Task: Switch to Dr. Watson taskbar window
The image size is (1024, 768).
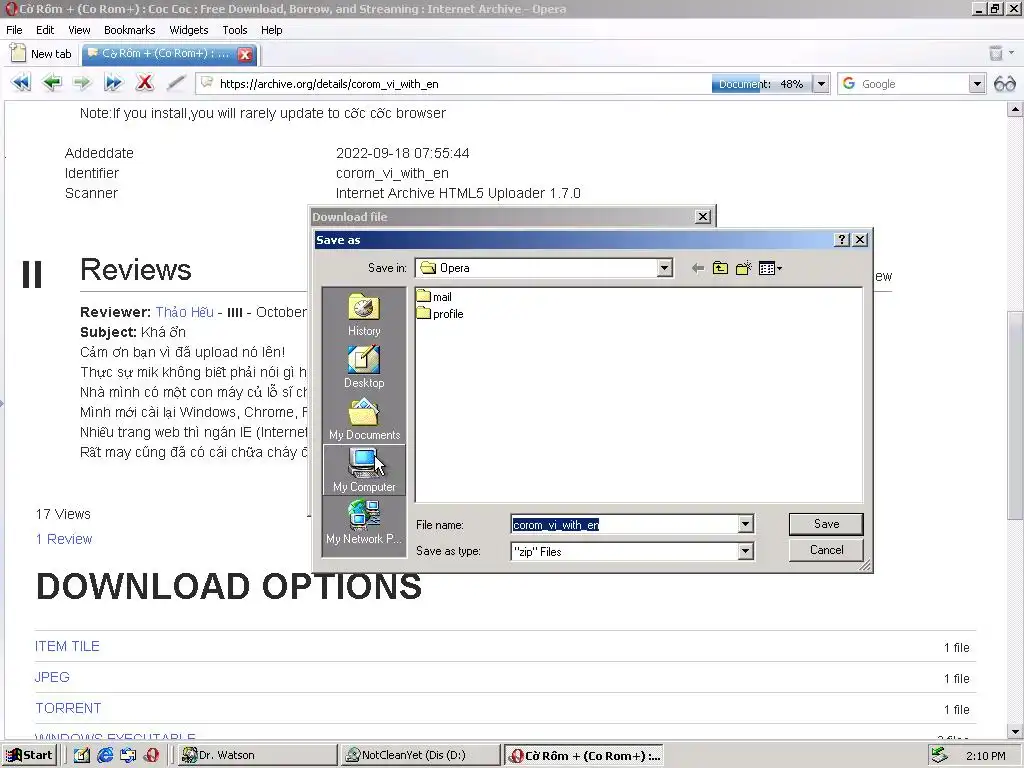Action: (257, 755)
